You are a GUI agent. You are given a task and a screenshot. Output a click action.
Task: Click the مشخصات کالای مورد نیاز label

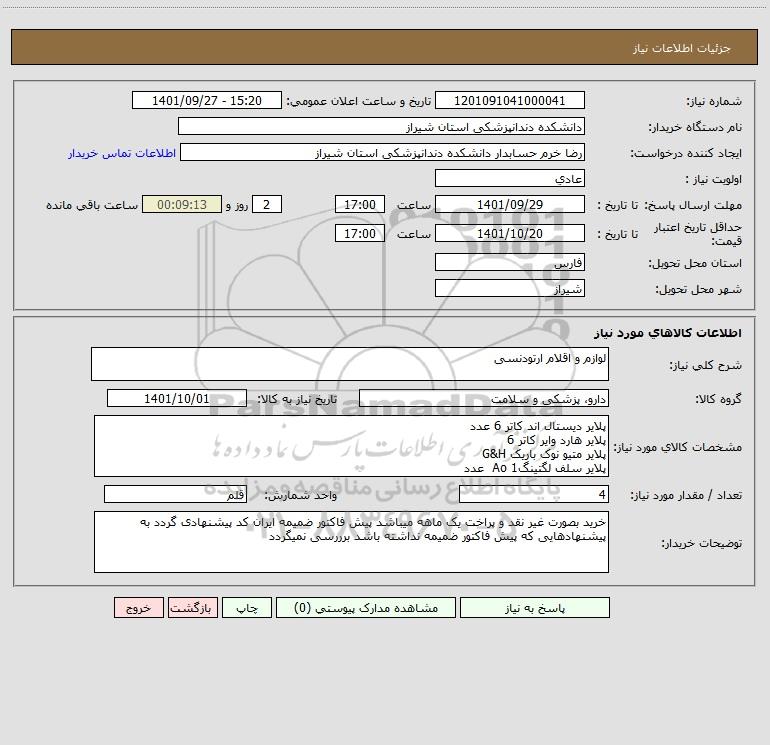point(678,447)
